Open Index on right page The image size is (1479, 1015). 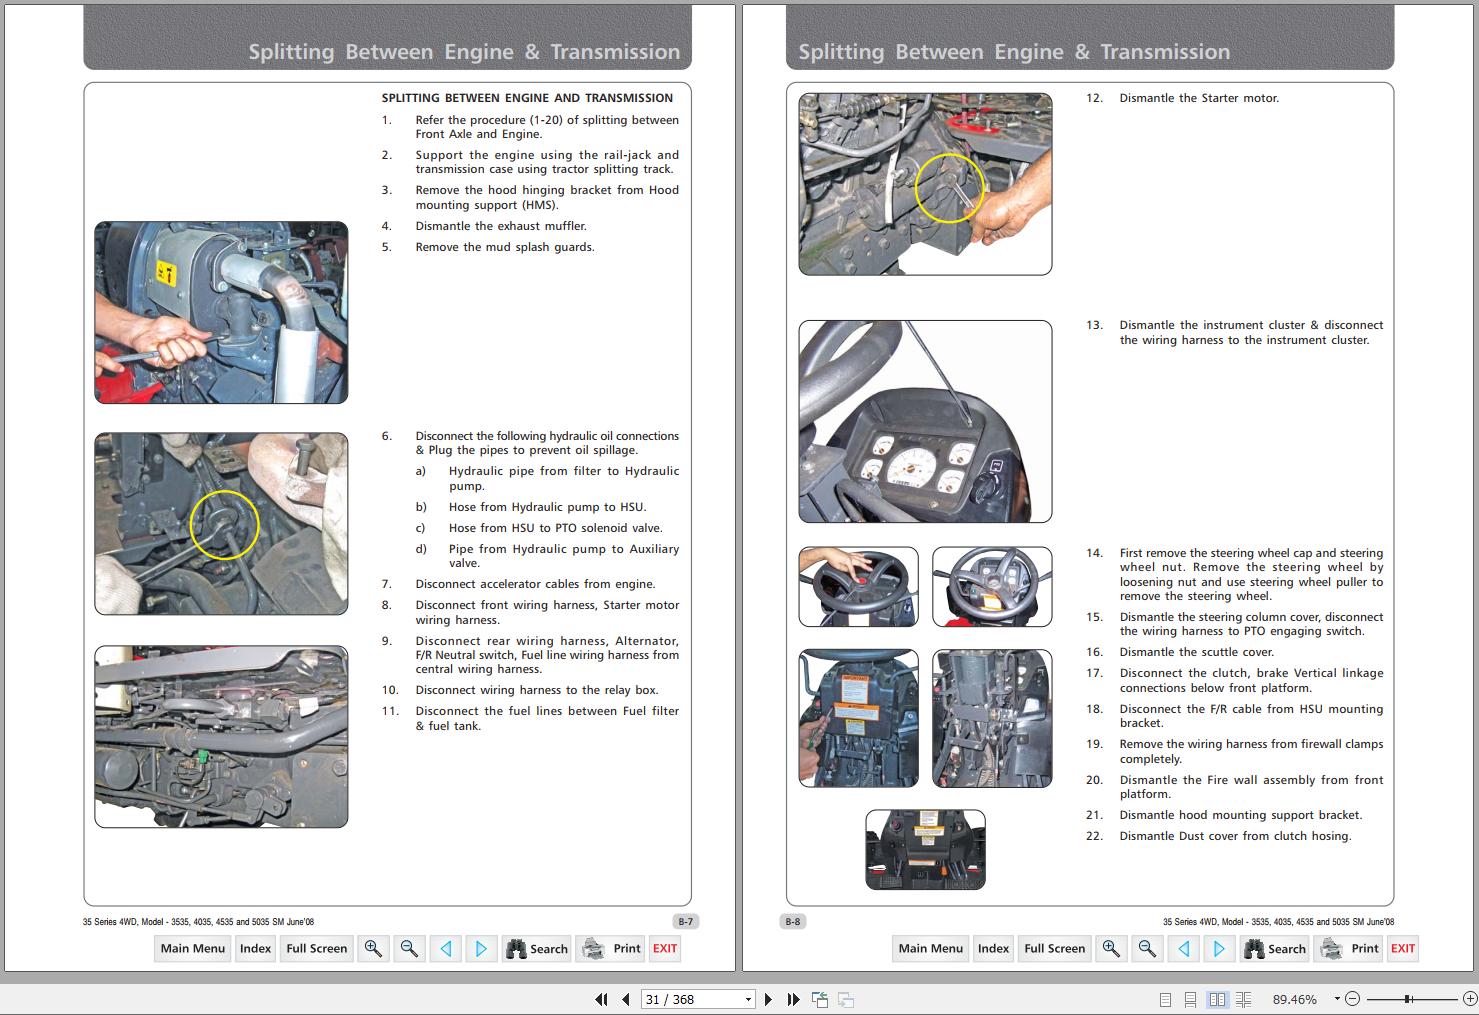coord(993,949)
